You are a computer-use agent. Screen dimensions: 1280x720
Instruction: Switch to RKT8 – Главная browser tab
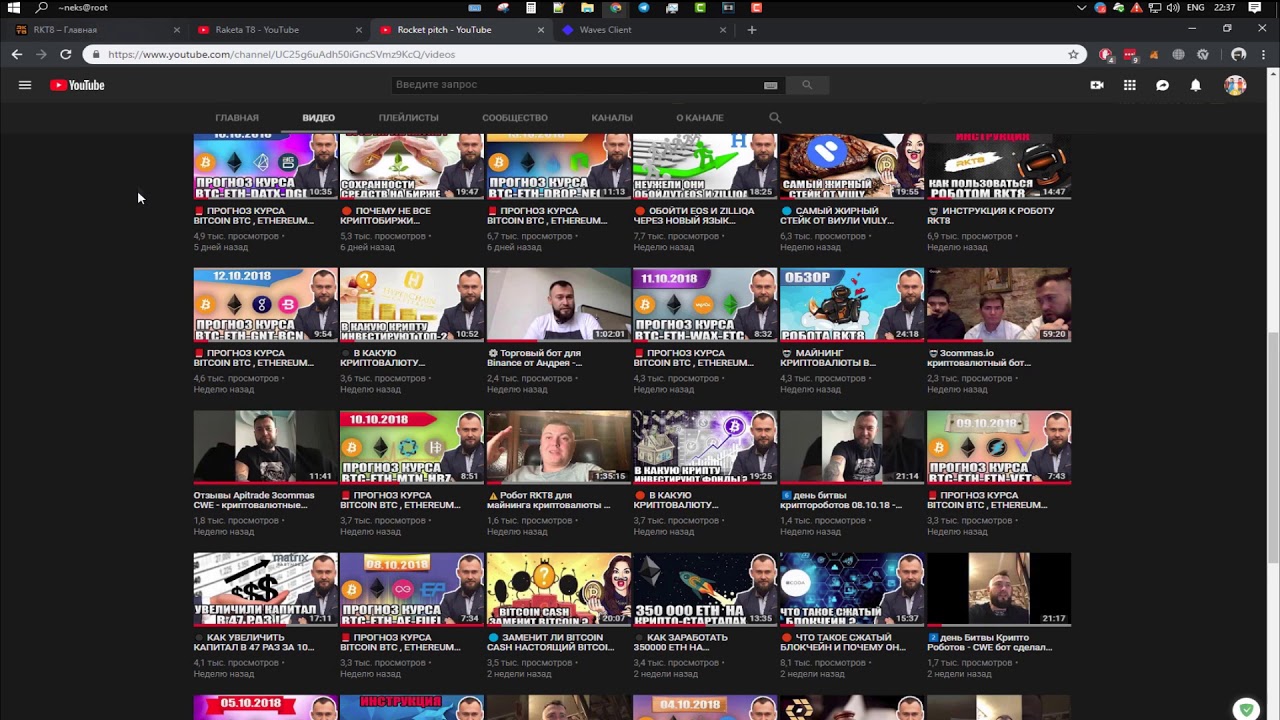click(x=95, y=29)
